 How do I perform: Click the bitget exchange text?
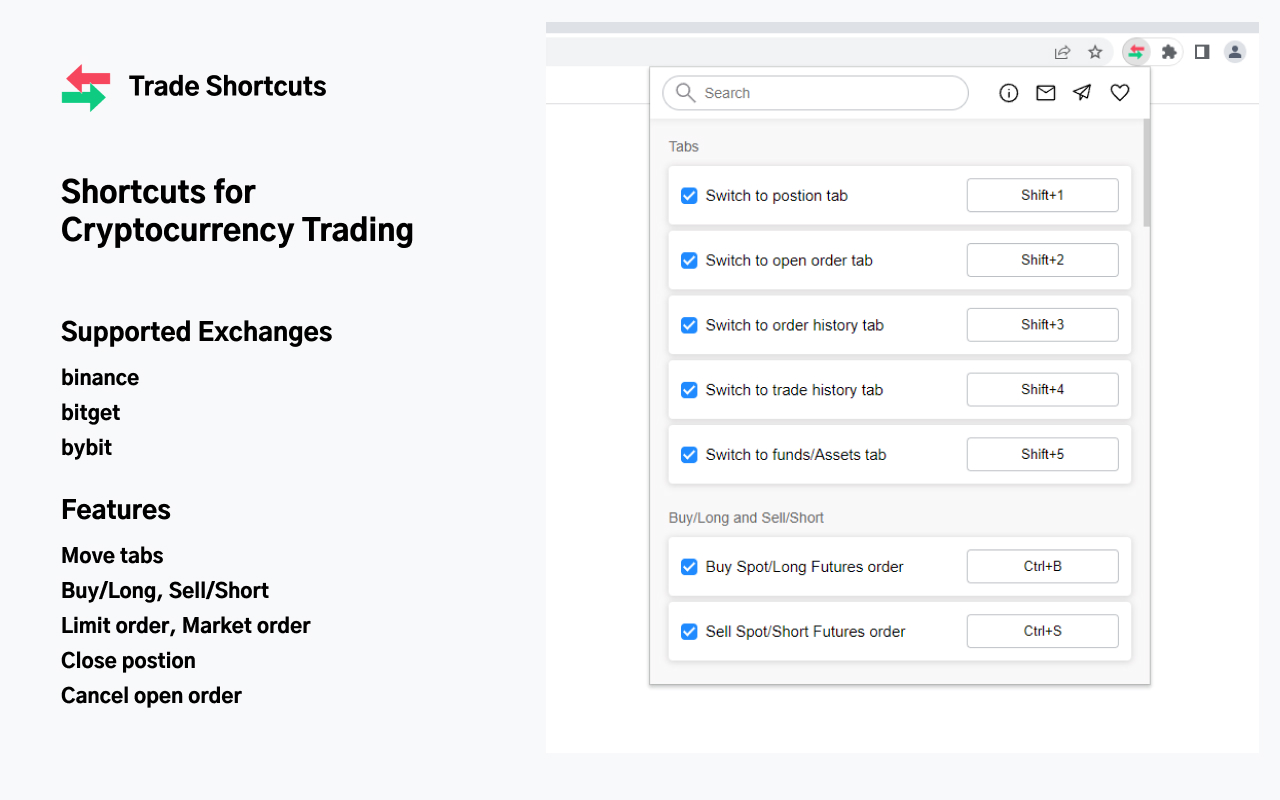coord(91,413)
